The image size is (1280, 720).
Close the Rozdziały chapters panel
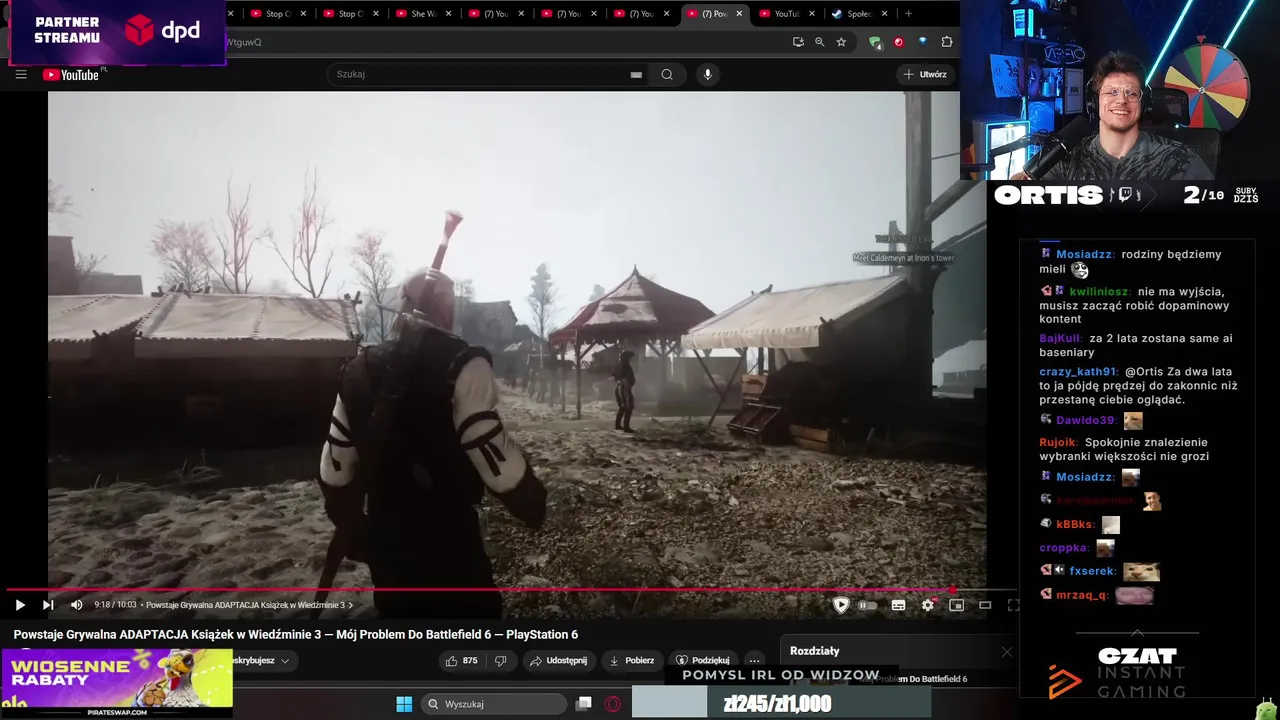[x=1007, y=651]
